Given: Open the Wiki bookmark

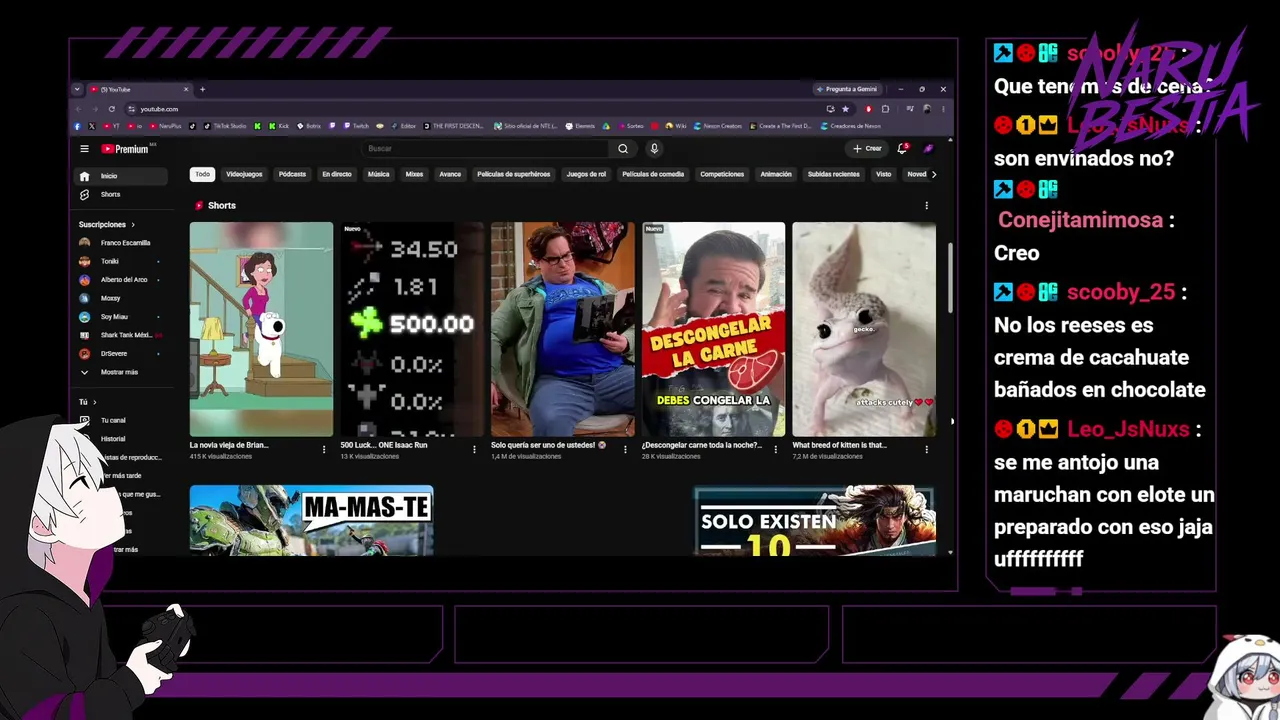Looking at the screenshot, I should click(676, 126).
